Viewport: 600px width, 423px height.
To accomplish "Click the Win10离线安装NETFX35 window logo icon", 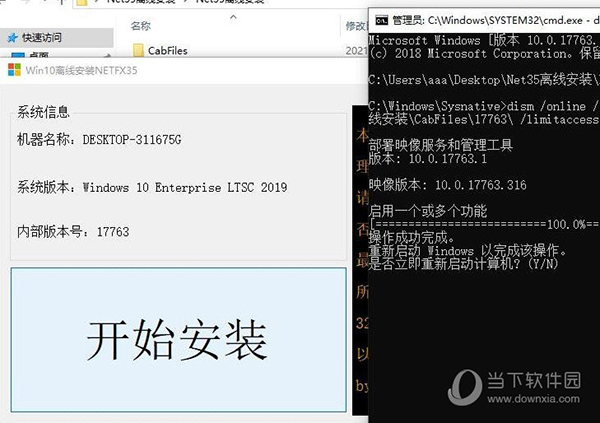I will click(14, 70).
